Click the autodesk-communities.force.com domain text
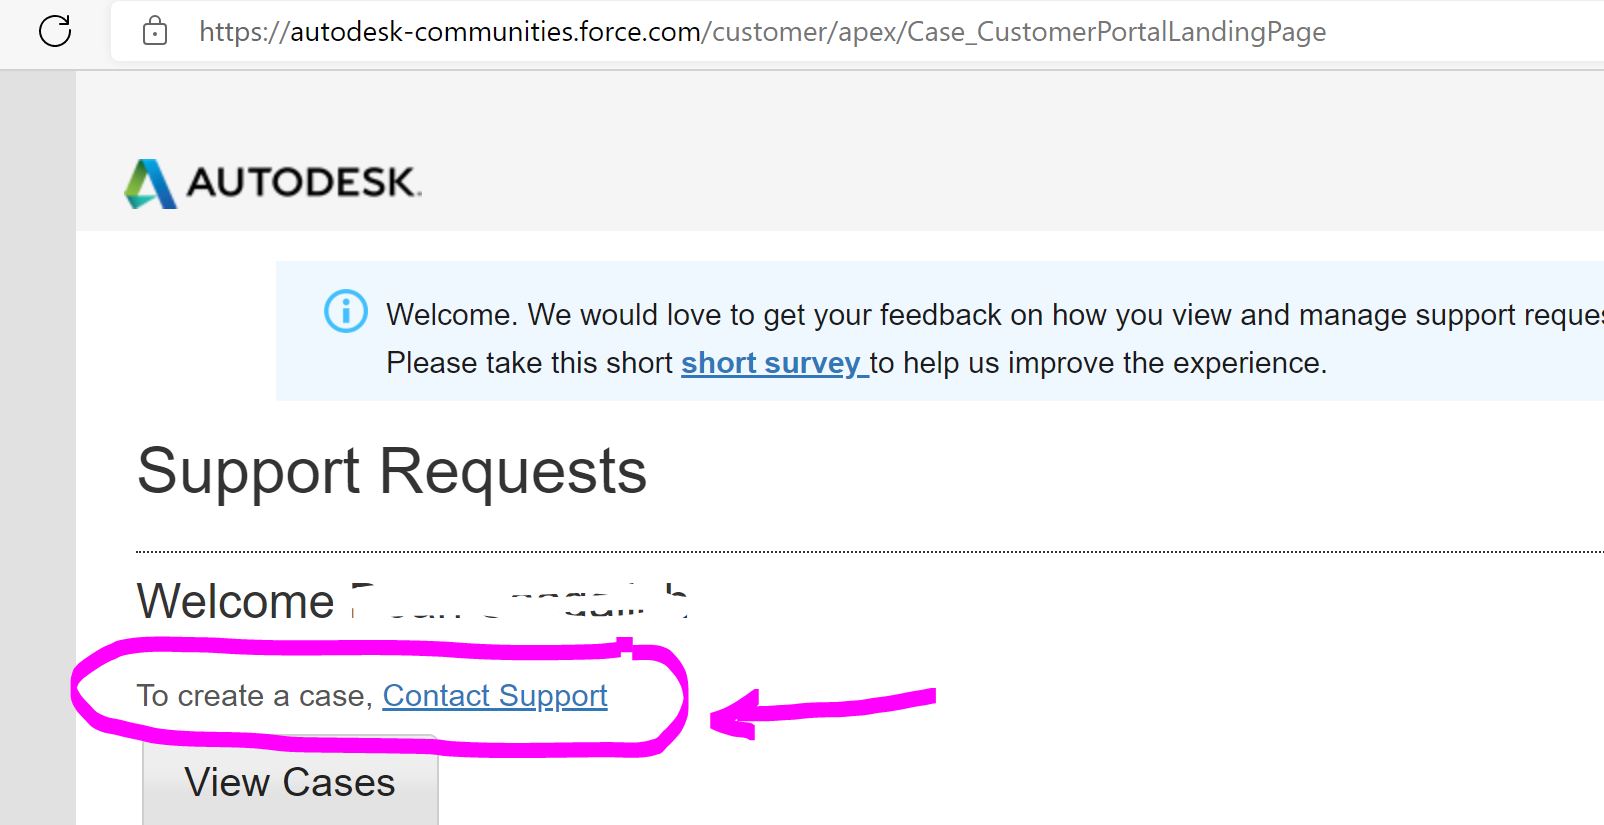The image size is (1604, 825). click(x=495, y=32)
